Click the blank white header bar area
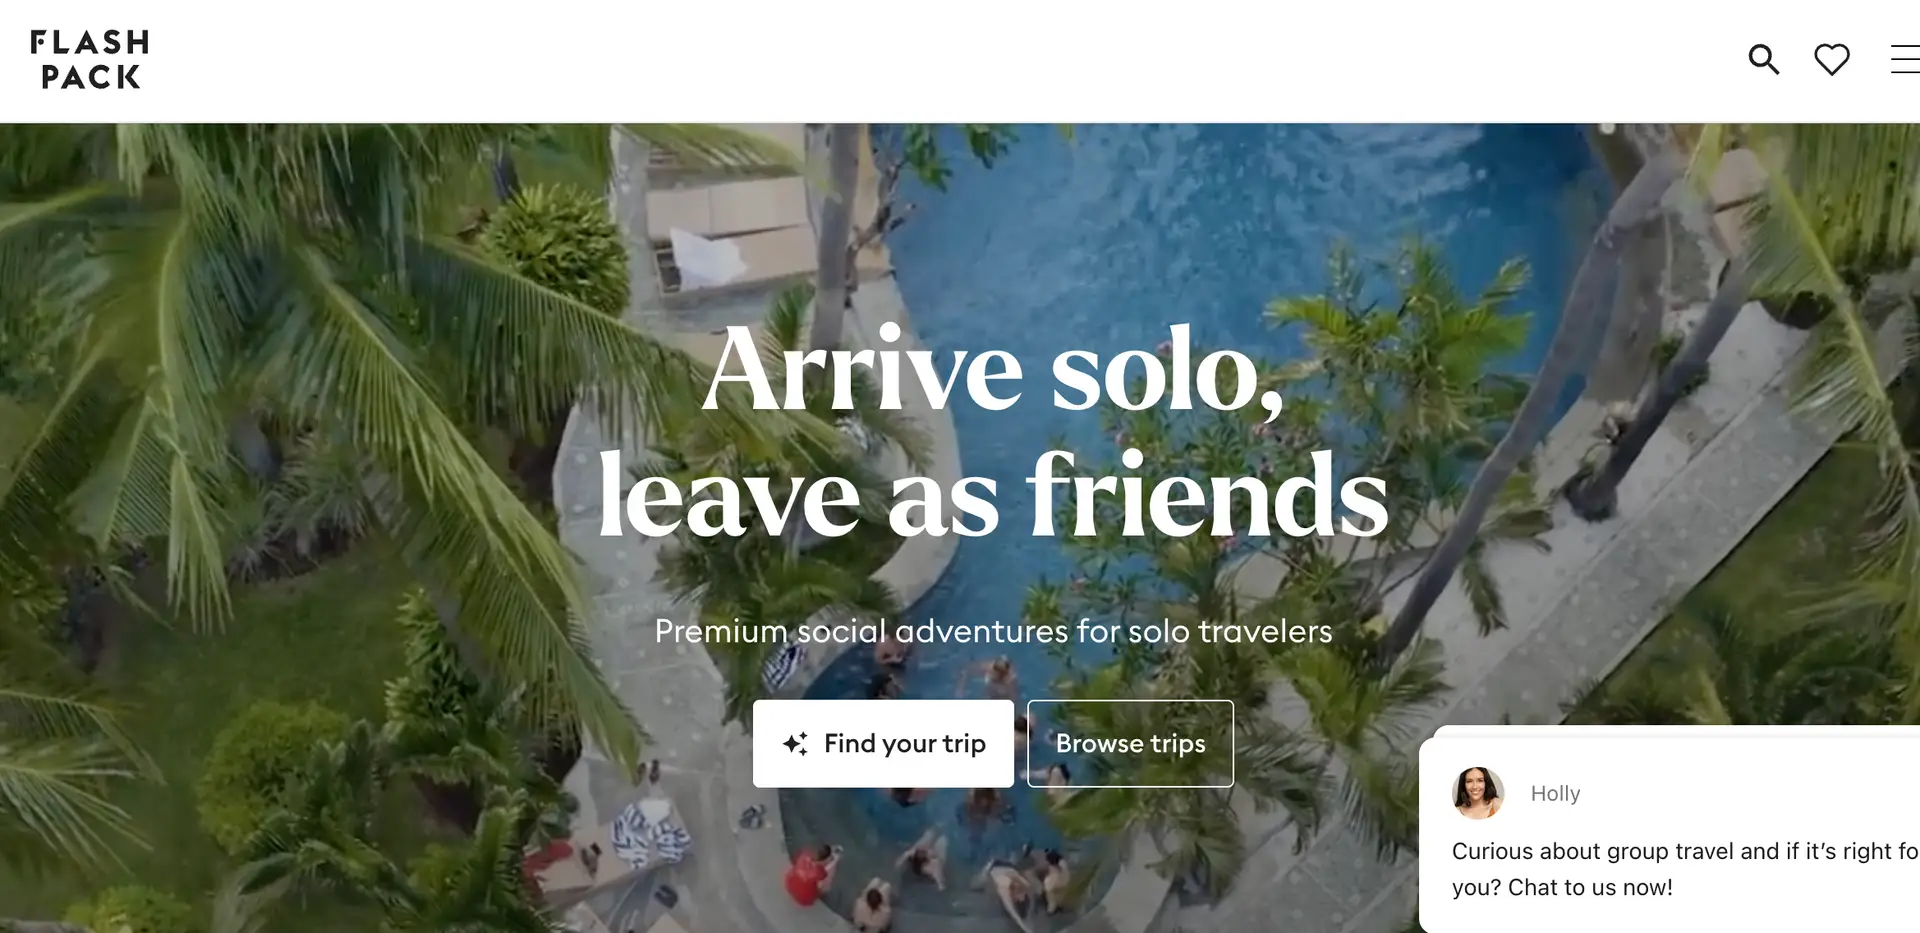The height and width of the screenshot is (933, 1920). [x=900, y=60]
